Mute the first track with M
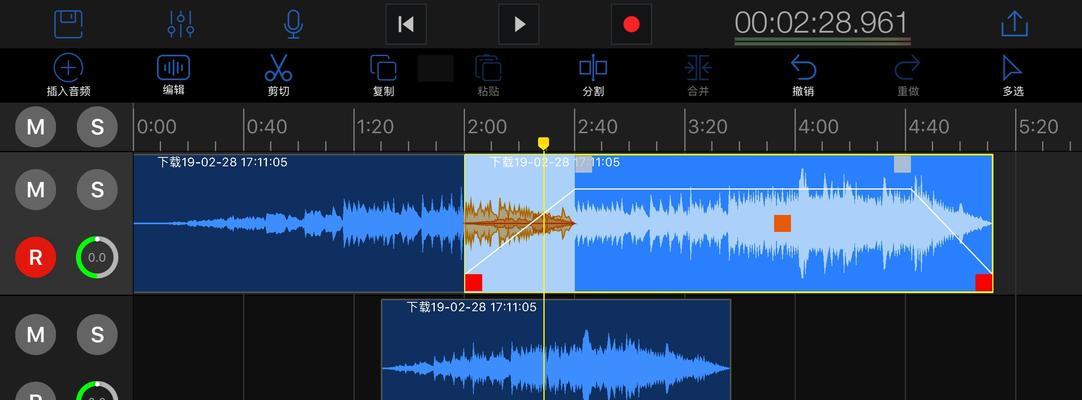 click(x=35, y=189)
